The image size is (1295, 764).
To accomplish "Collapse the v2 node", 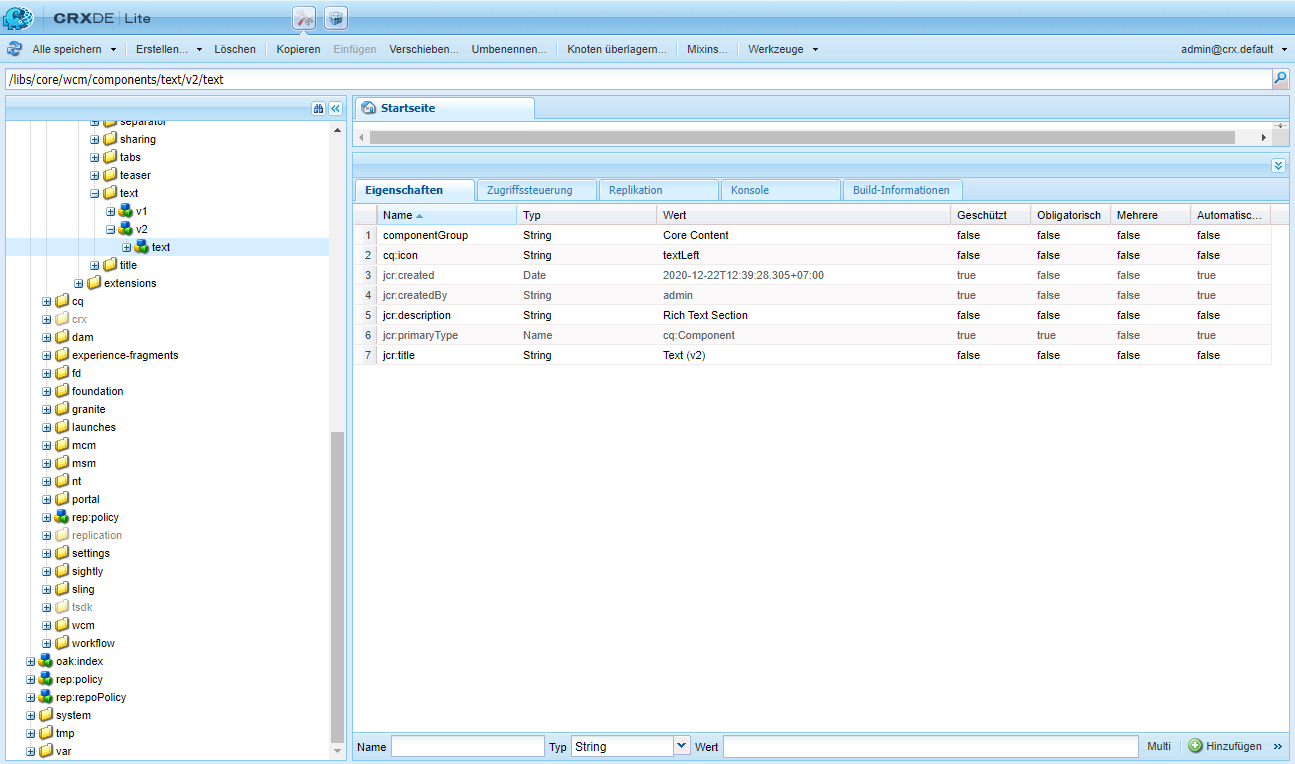I will pyautogui.click(x=111, y=229).
